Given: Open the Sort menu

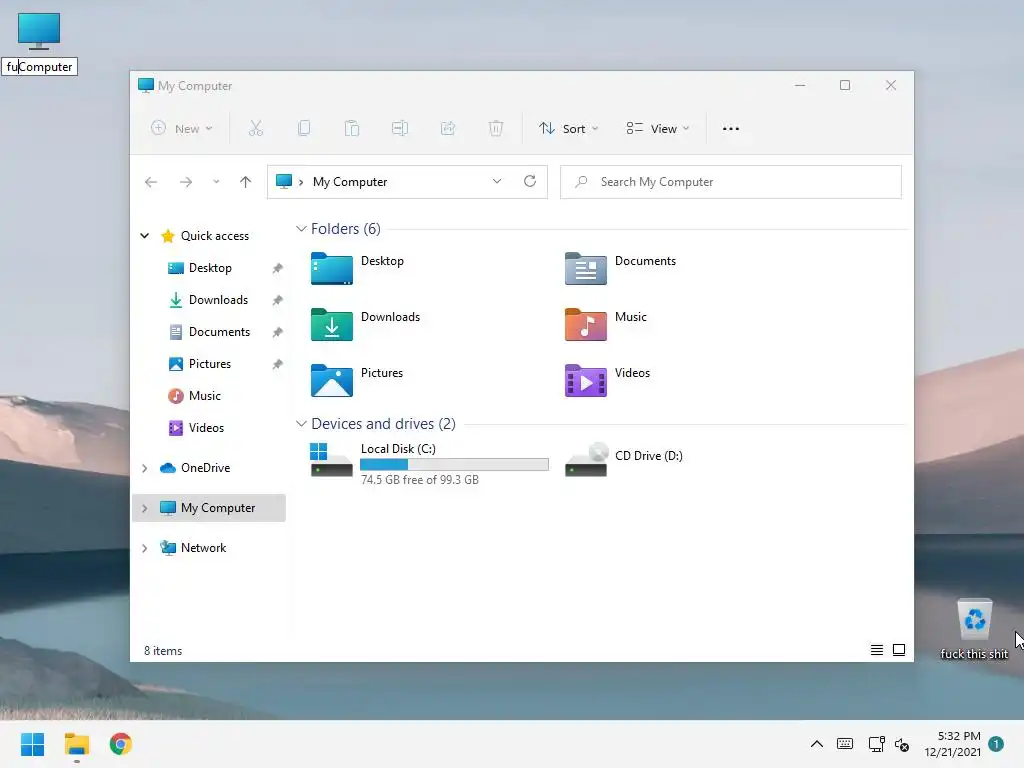Looking at the screenshot, I should click(568, 129).
